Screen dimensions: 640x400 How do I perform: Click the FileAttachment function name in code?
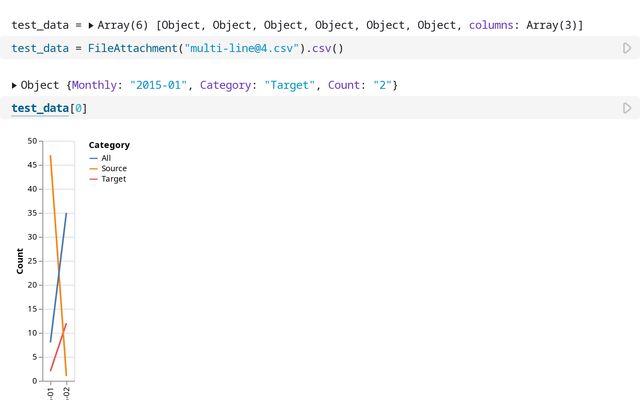coord(120,48)
